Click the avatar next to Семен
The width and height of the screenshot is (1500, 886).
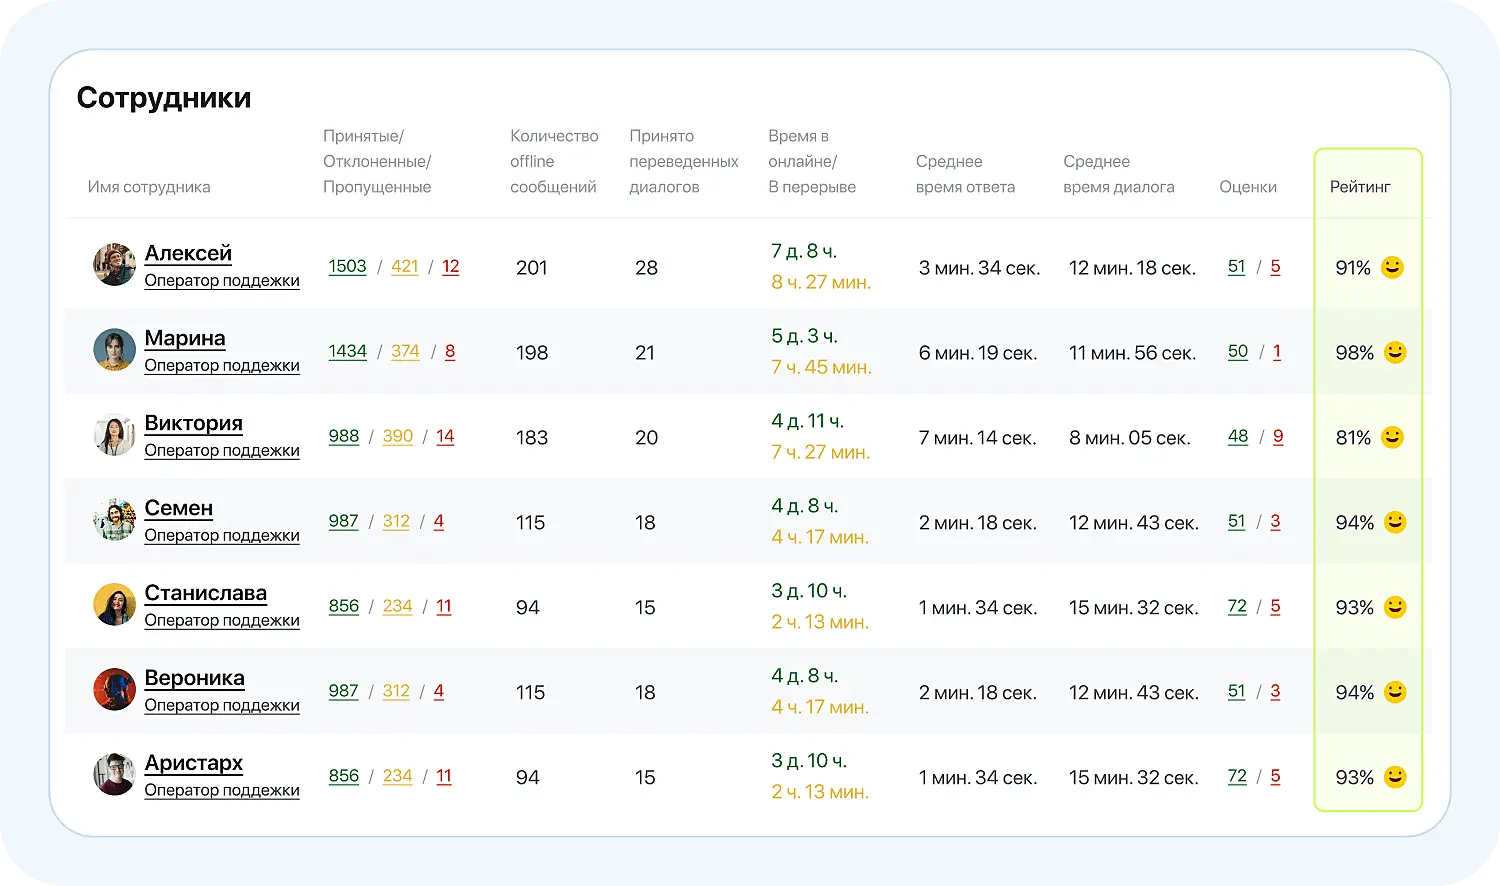114,520
